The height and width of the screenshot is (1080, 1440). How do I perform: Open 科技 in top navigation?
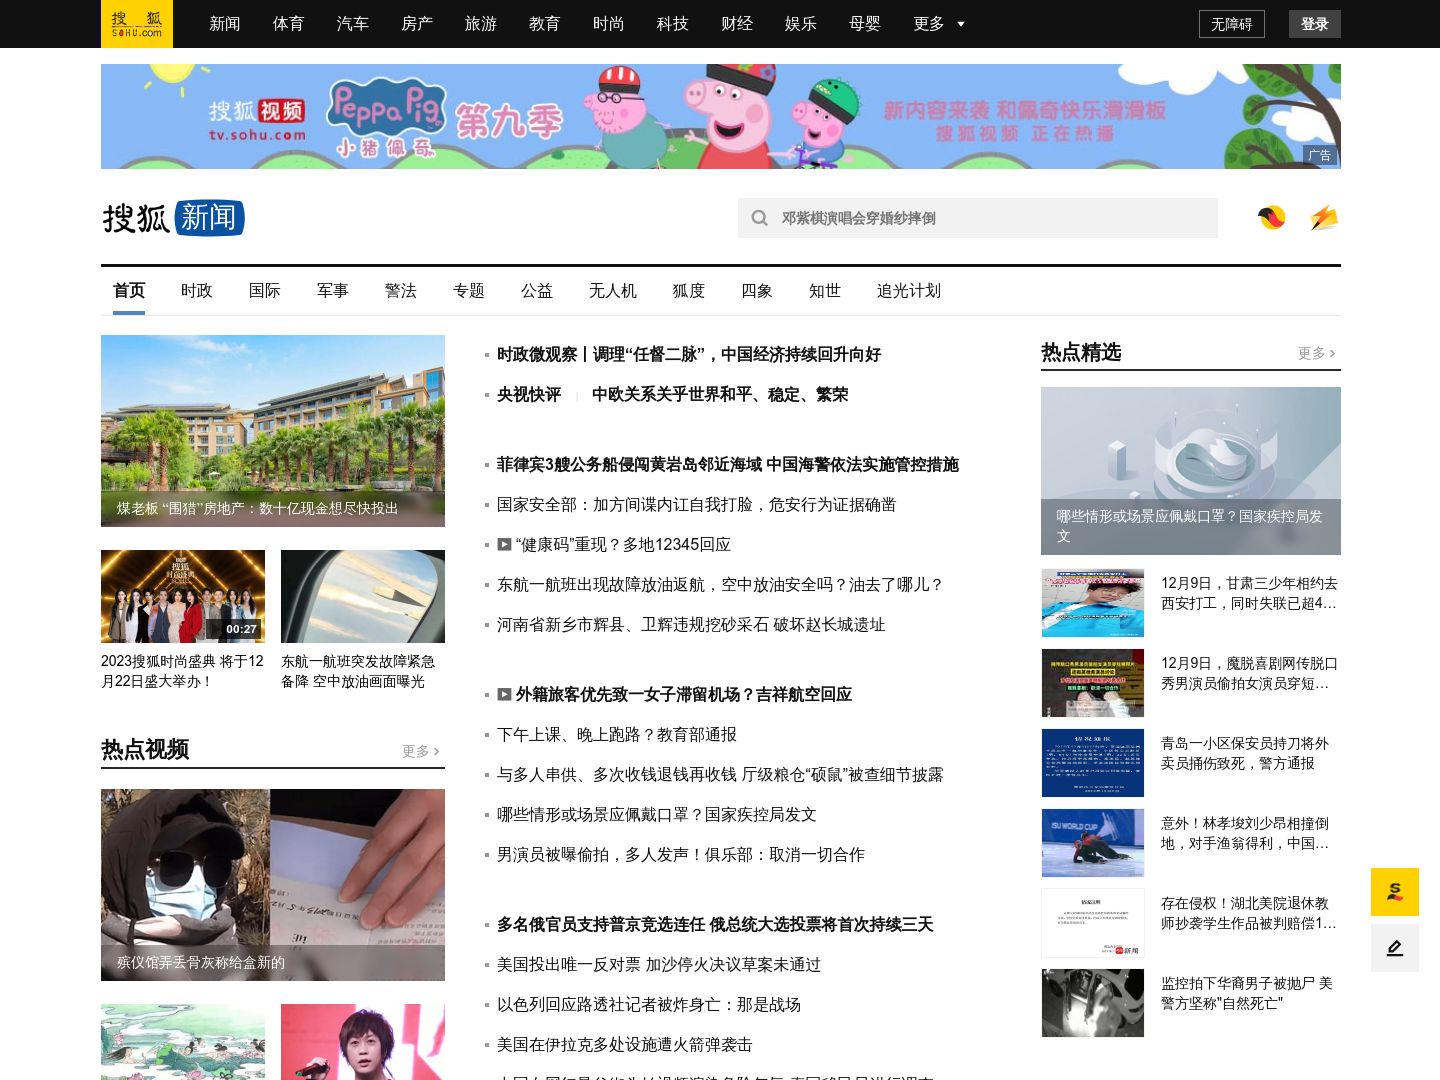point(673,24)
